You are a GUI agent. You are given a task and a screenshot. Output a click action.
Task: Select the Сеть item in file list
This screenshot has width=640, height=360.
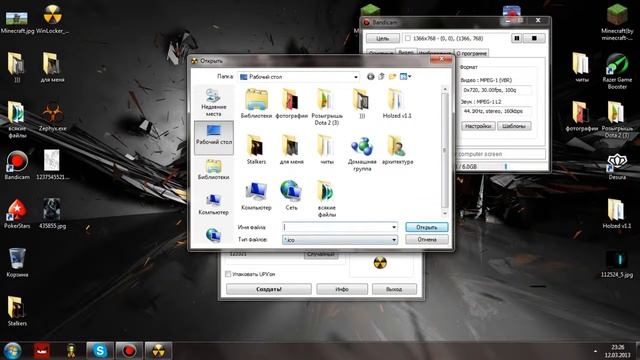291,196
